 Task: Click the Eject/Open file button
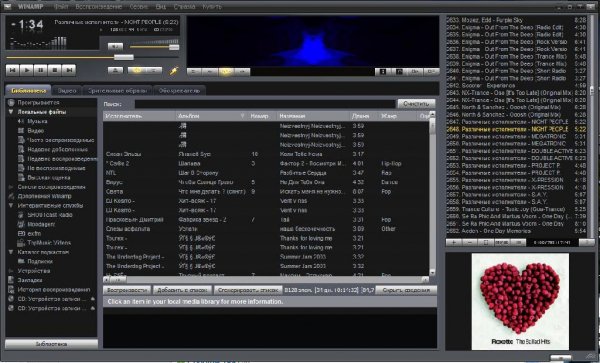coord(115,70)
